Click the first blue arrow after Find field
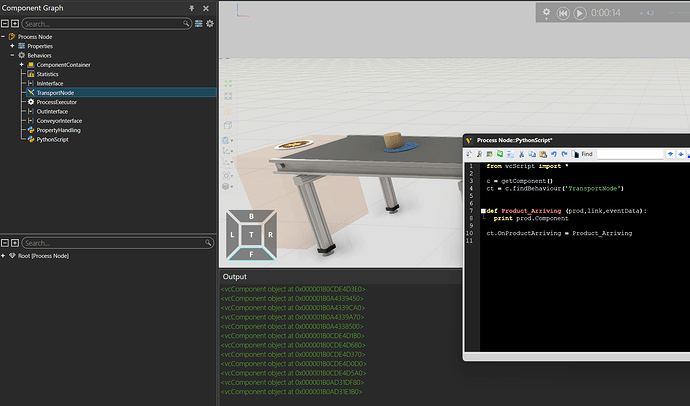Screen dimensions: 690x406 (670, 154)
